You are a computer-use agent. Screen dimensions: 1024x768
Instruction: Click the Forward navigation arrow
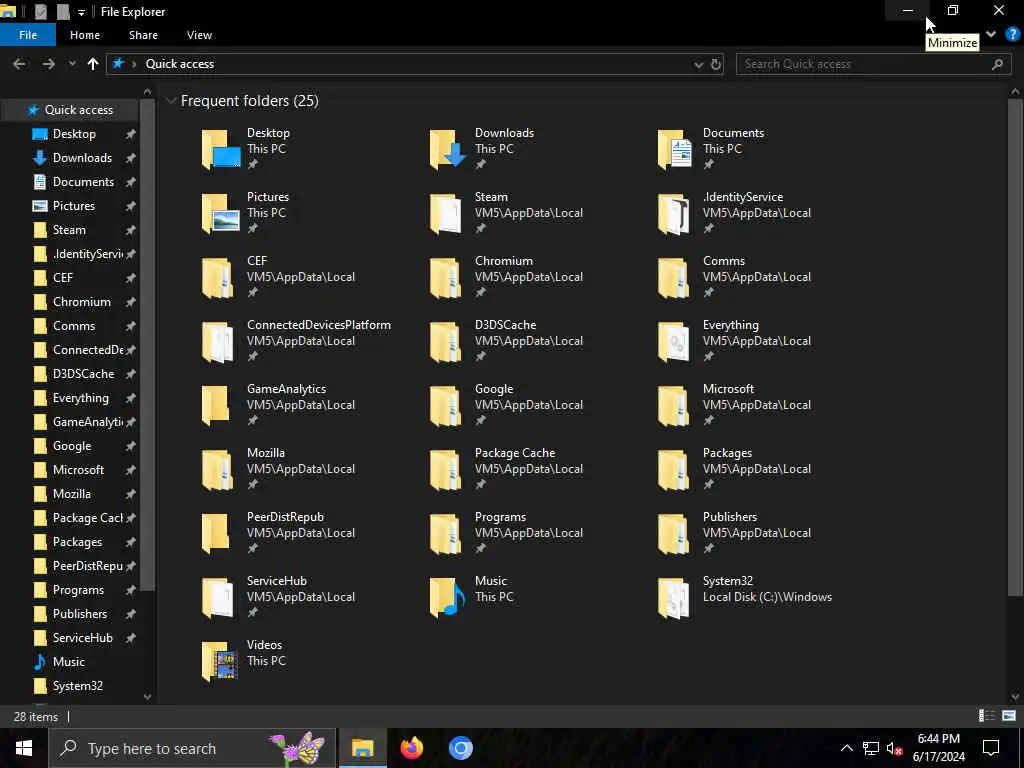click(48, 64)
